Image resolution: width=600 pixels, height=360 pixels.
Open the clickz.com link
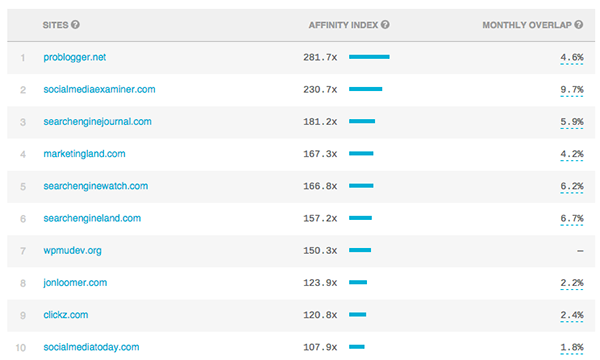[66, 315]
